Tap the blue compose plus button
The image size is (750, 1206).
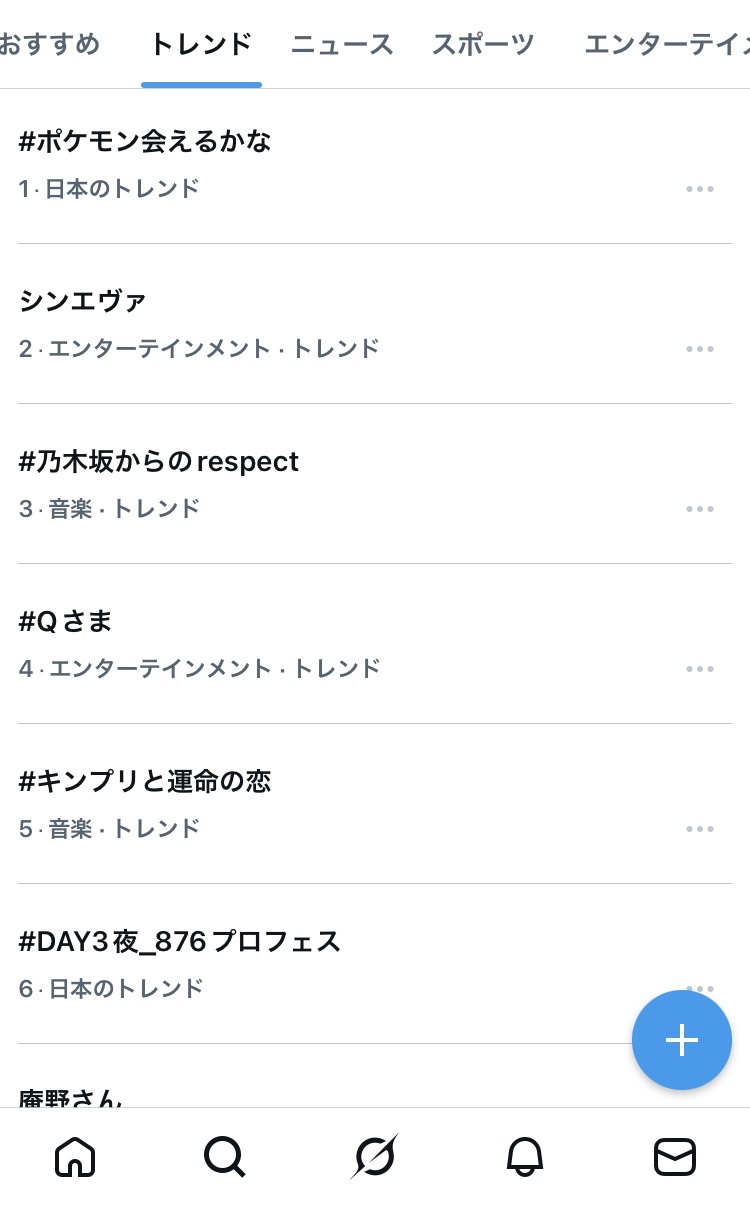coord(681,1040)
